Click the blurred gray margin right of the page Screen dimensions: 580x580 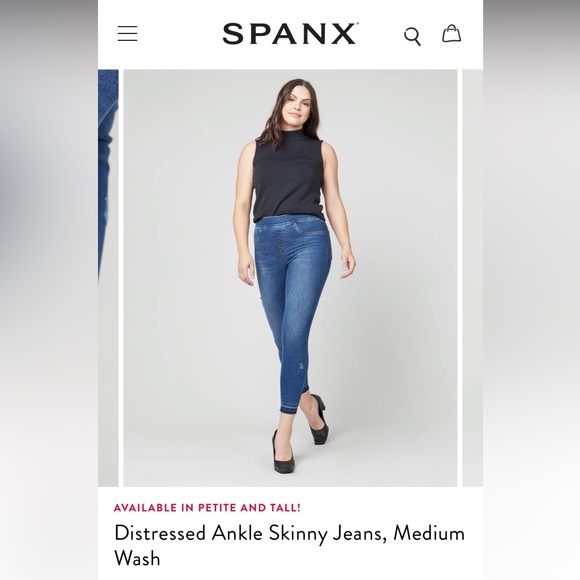532,290
